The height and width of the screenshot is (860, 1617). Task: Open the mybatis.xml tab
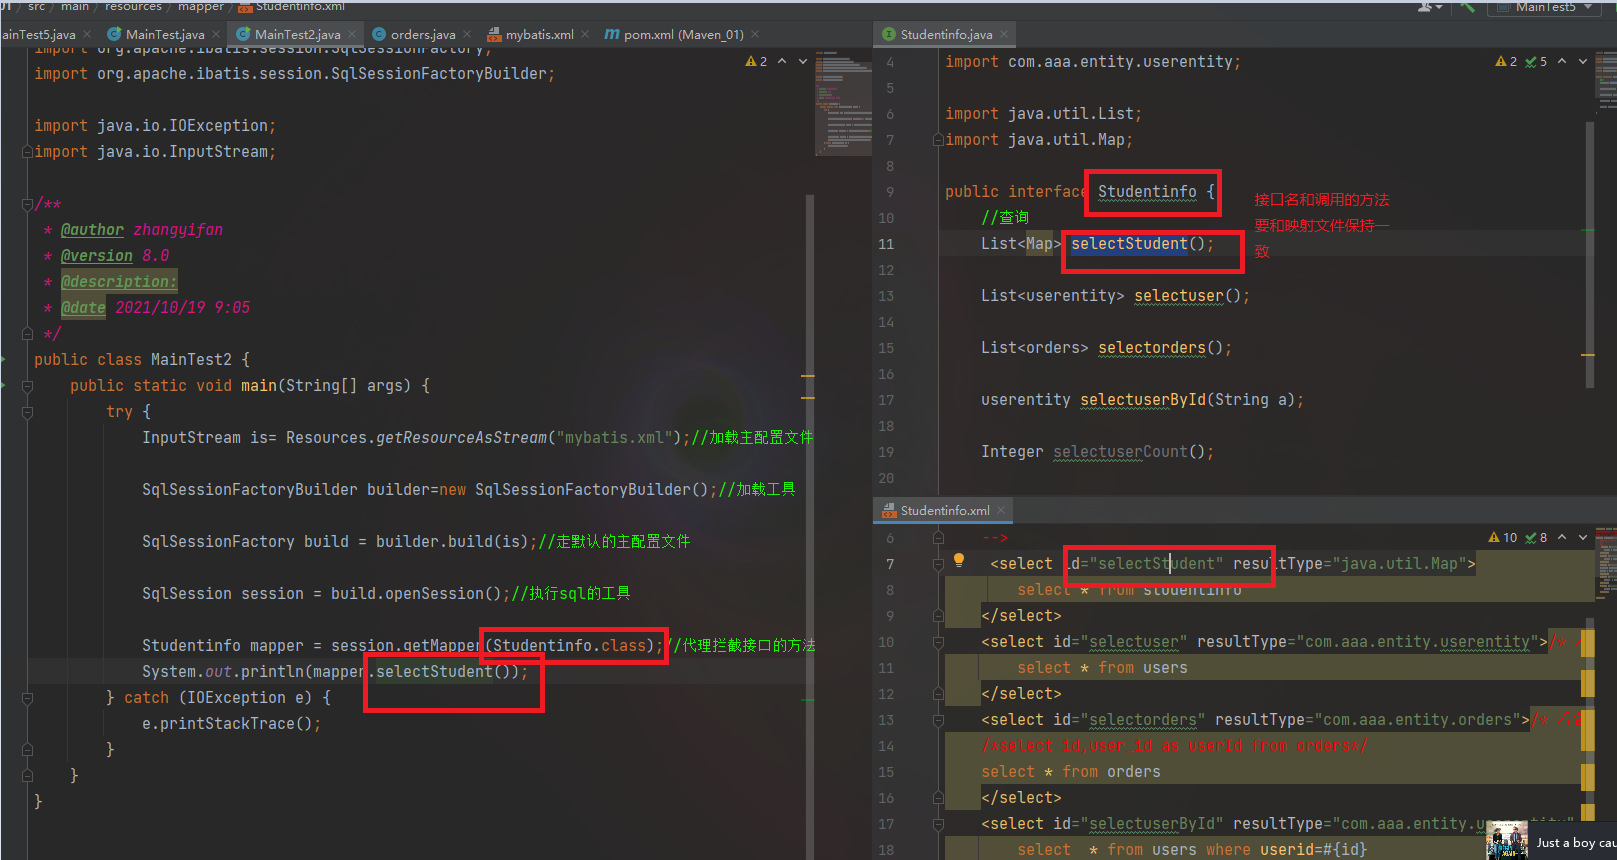point(540,34)
